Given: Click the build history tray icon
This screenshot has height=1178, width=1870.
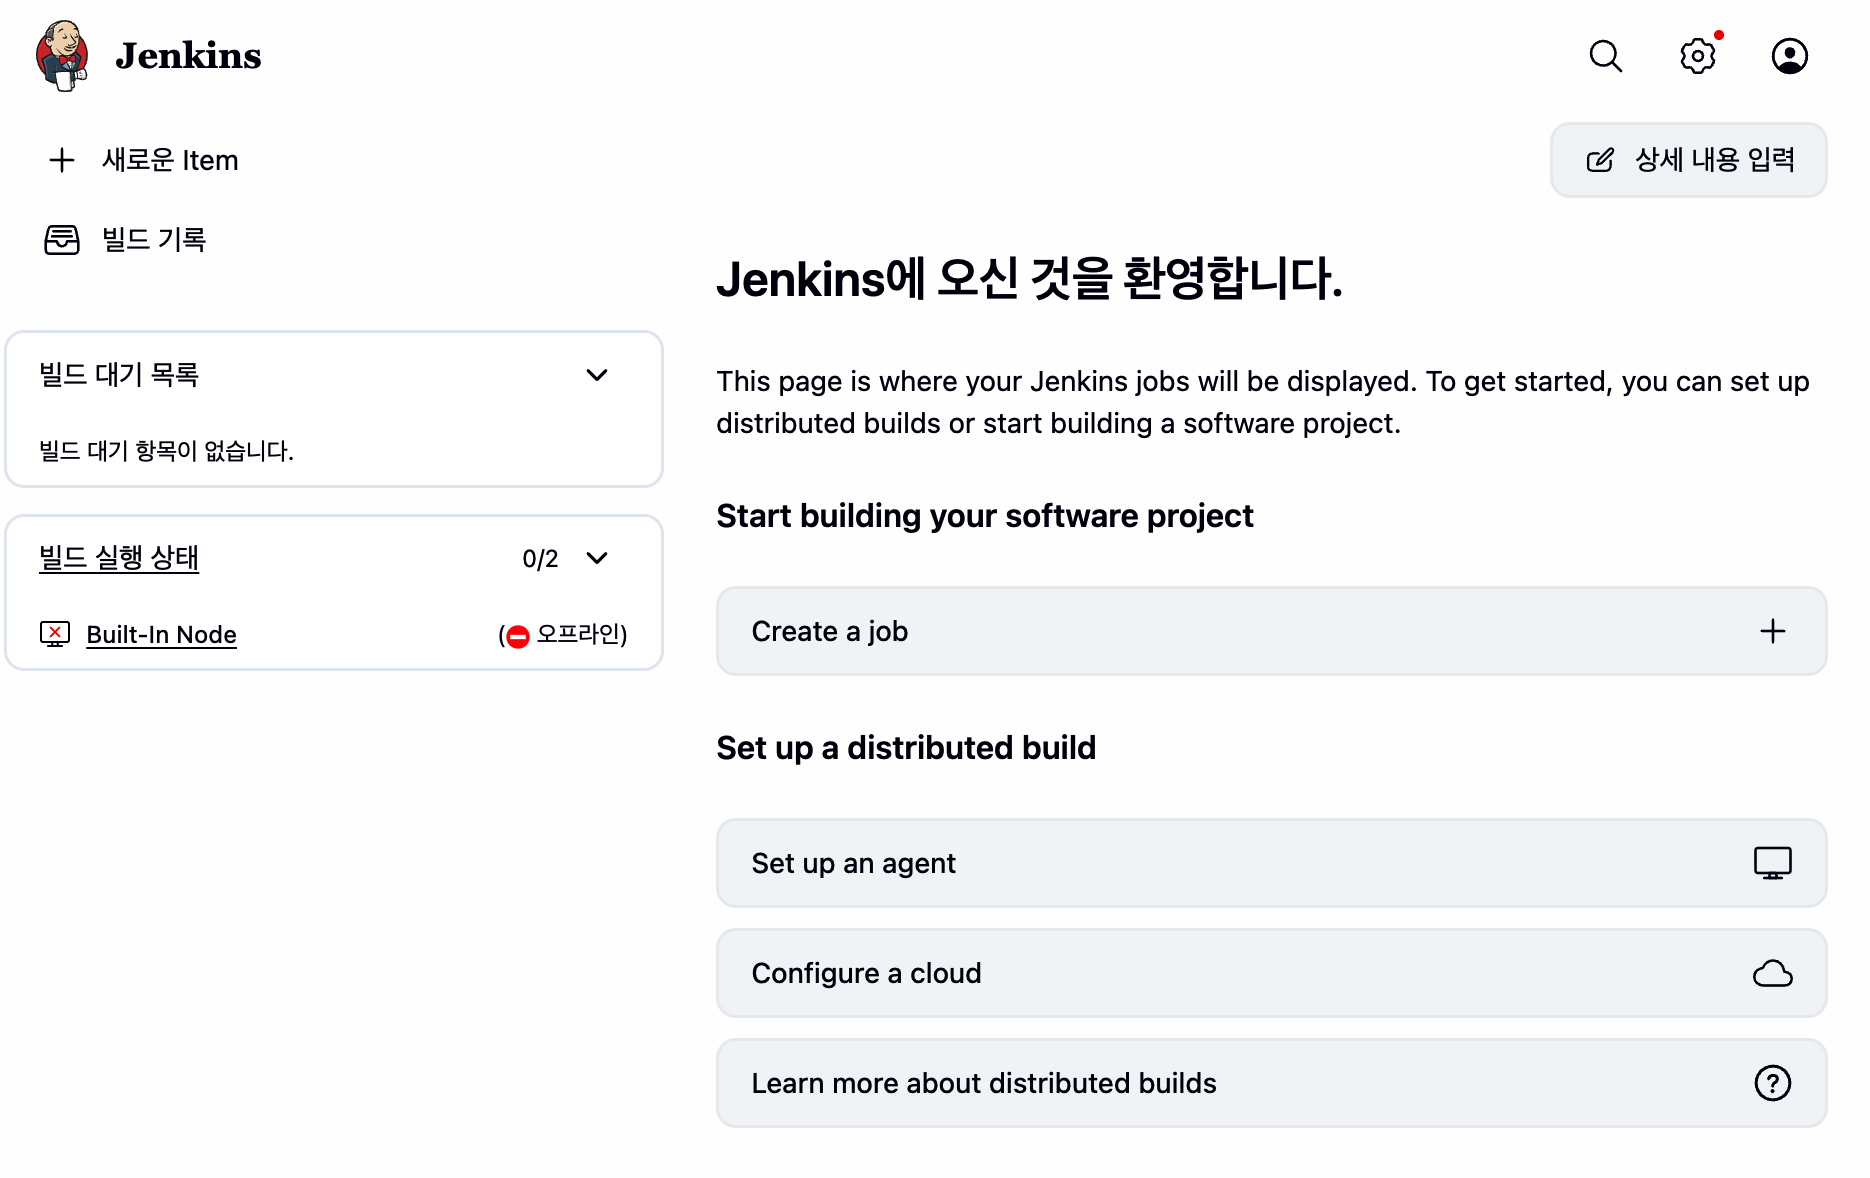Looking at the screenshot, I should point(62,240).
